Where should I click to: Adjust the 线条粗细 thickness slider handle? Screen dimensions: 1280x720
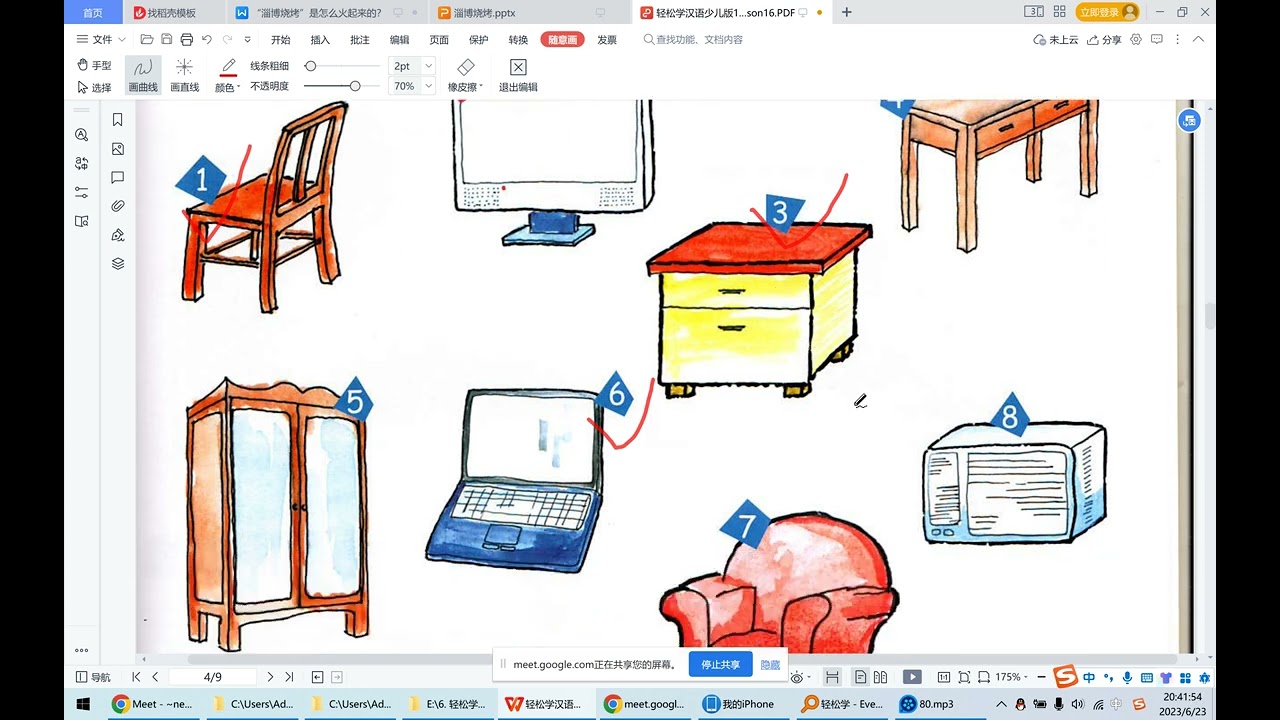pos(311,66)
